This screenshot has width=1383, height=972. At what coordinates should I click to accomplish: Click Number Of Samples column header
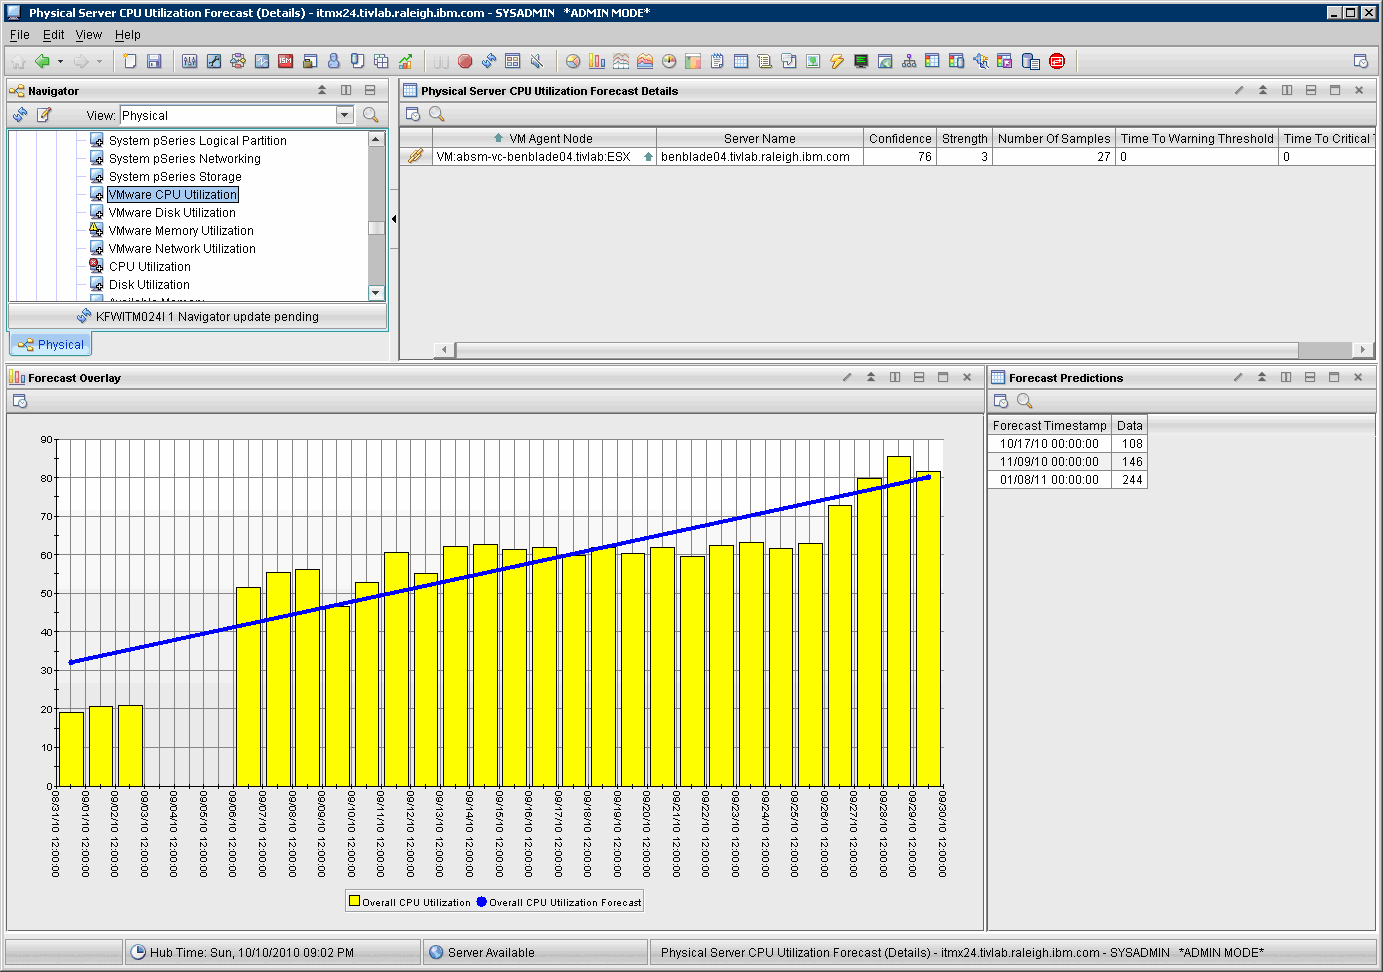(x=1054, y=139)
